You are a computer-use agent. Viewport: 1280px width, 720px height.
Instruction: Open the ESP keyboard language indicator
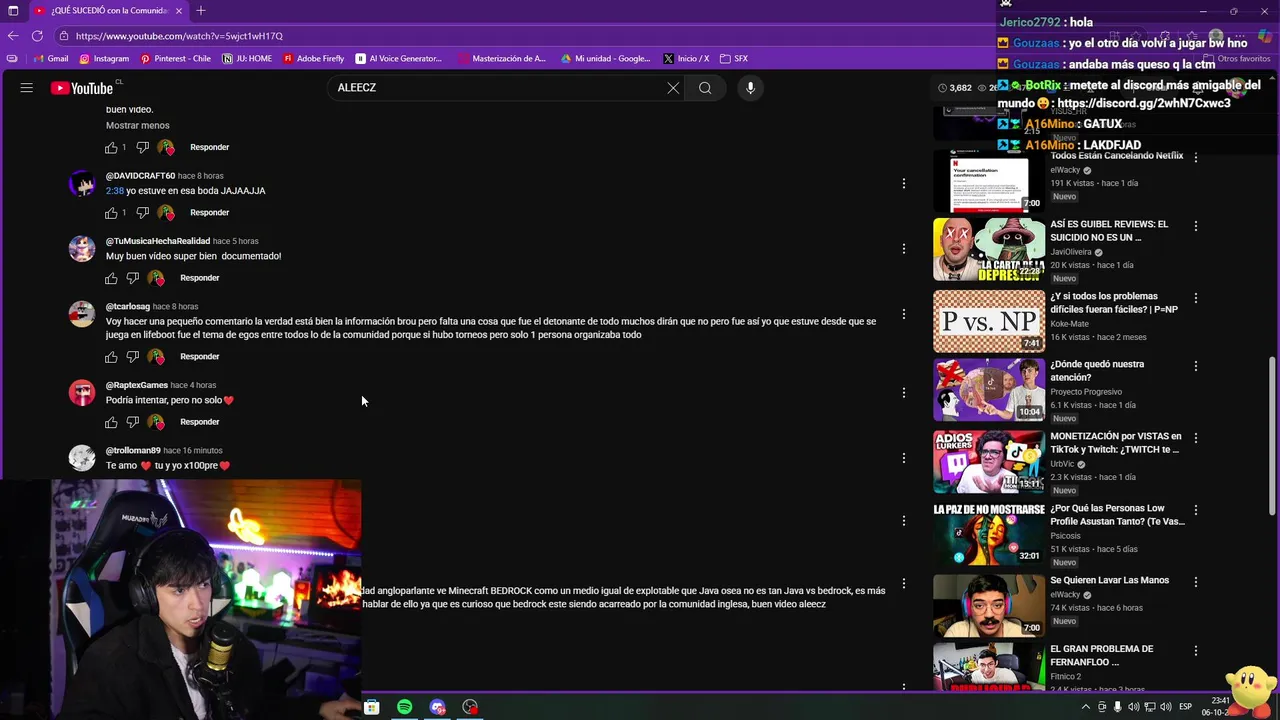[x=1186, y=707]
